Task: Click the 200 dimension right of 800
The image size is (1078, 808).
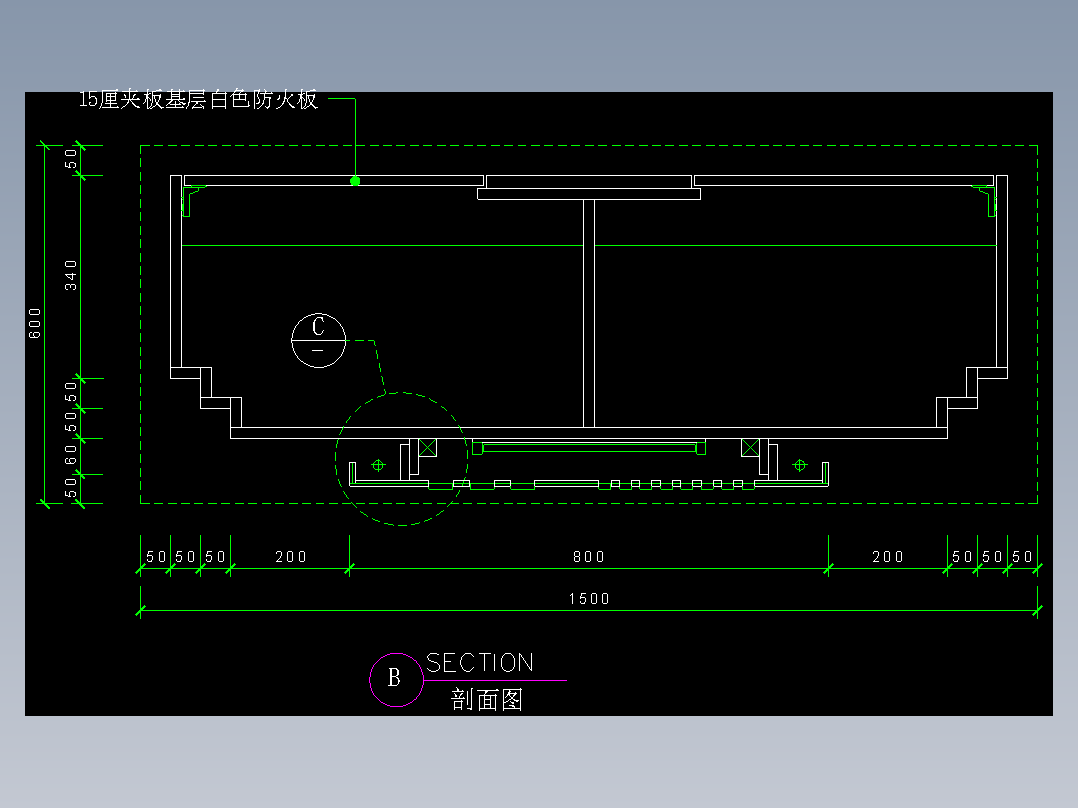Action: (888, 557)
